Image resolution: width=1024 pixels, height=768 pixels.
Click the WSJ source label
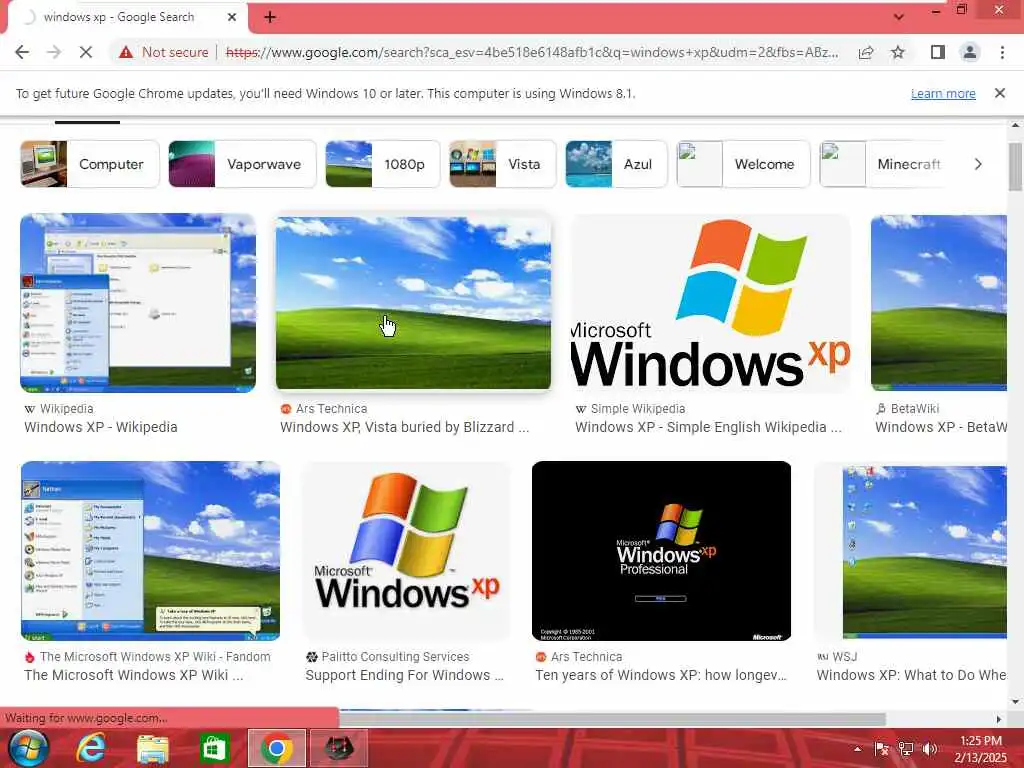(x=844, y=657)
